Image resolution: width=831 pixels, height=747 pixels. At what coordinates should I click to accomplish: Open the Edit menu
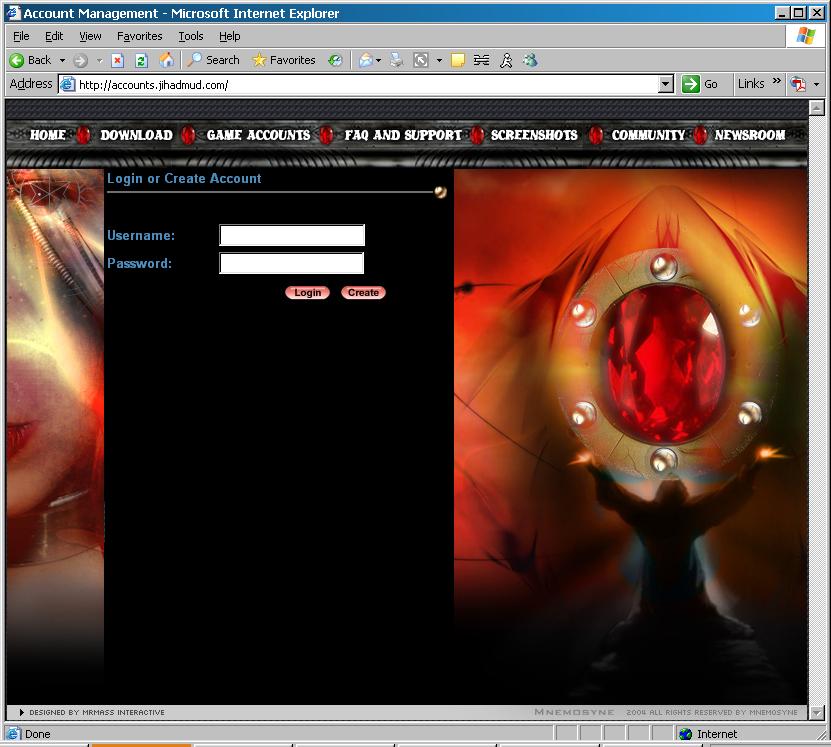click(x=54, y=36)
